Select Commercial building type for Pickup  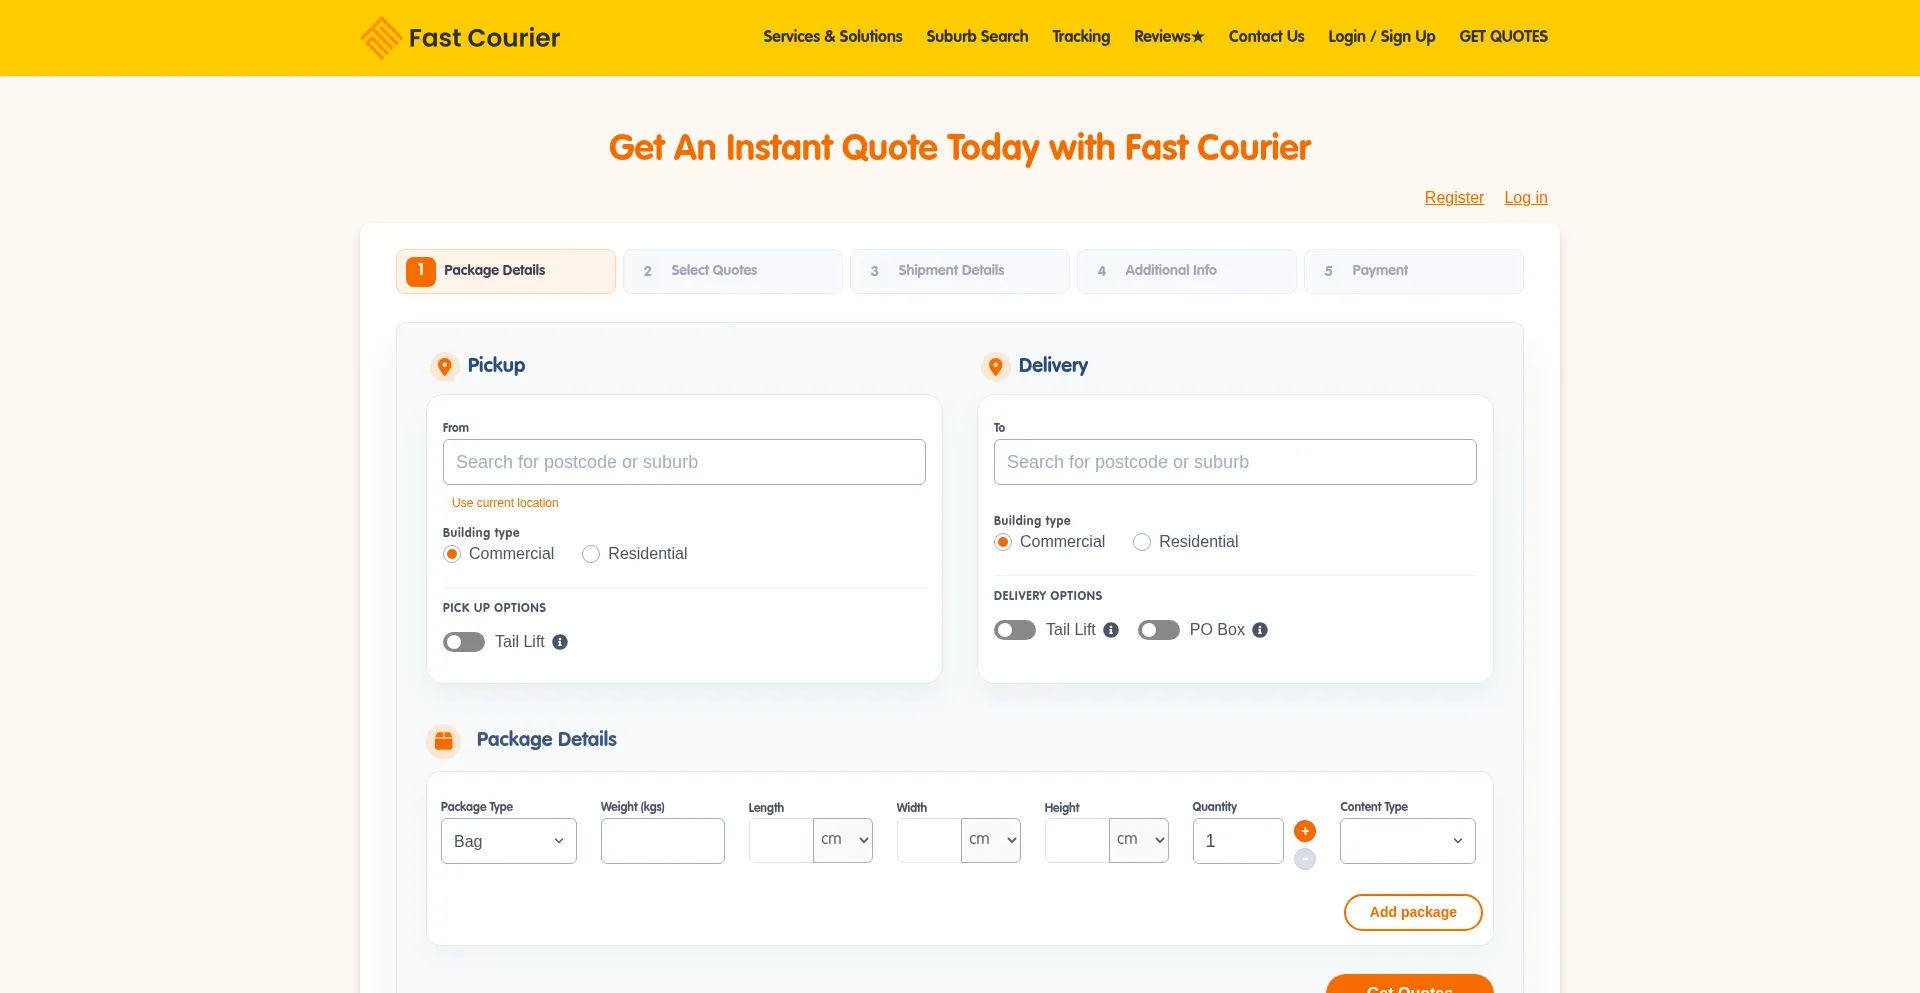pyautogui.click(x=452, y=554)
